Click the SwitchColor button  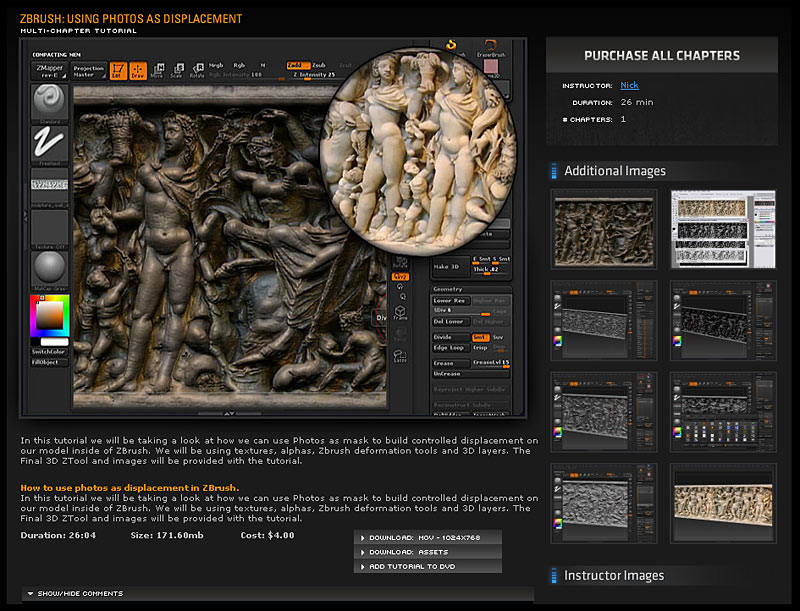point(49,352)
